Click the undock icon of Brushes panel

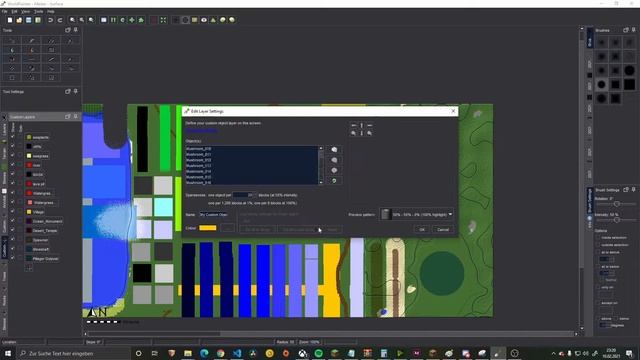(x=626, y=30)
